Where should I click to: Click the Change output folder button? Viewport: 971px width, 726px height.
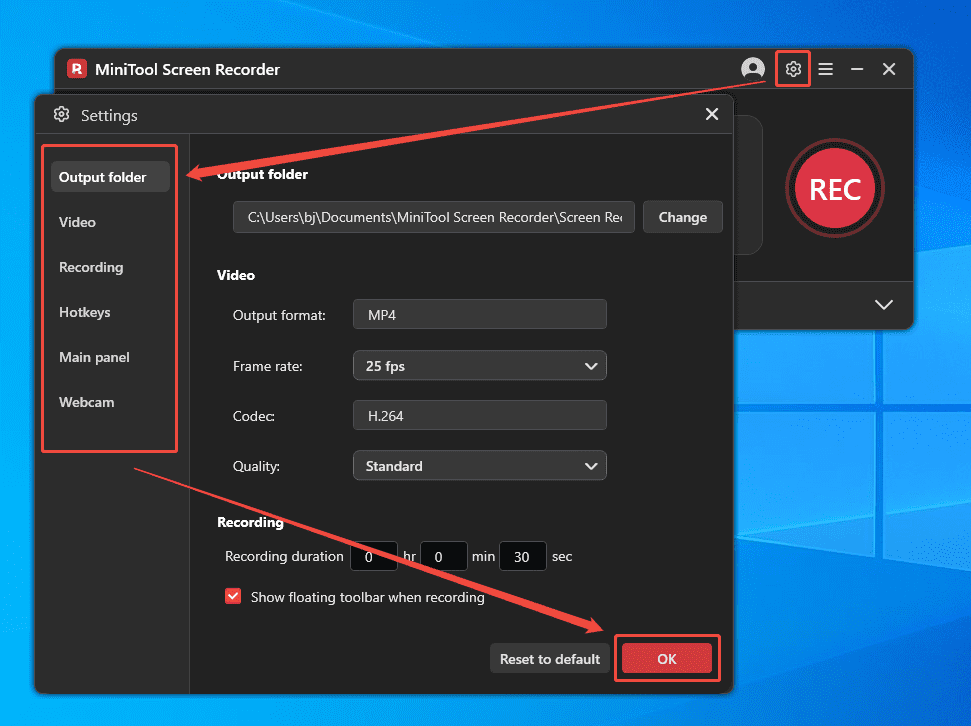point(682,217)
